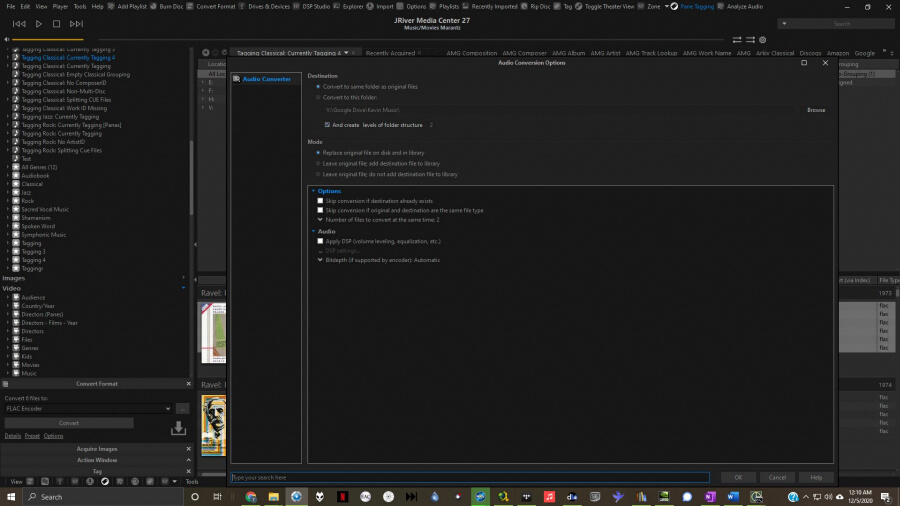This screenshot has width=900, height=506.
Task: Click the Browse button for destination folder
Action: (816, 110)
